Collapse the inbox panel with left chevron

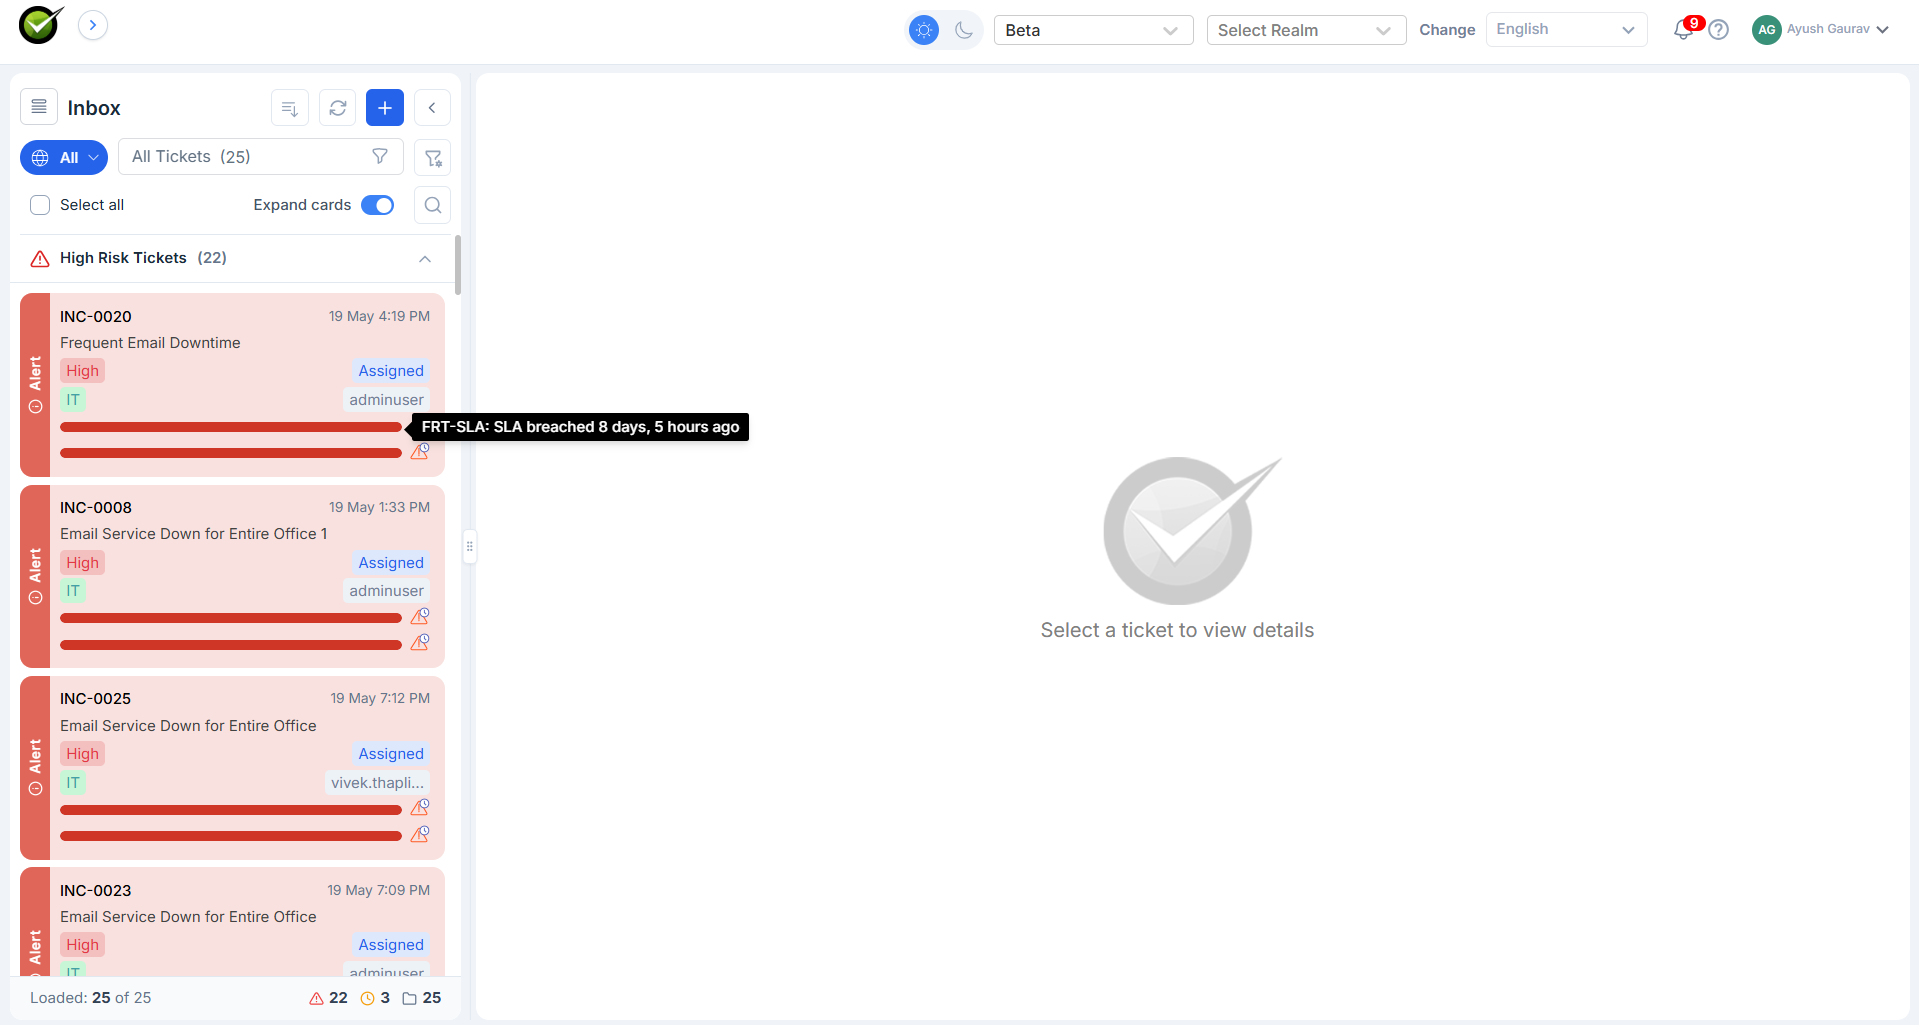tap(432, 108)
